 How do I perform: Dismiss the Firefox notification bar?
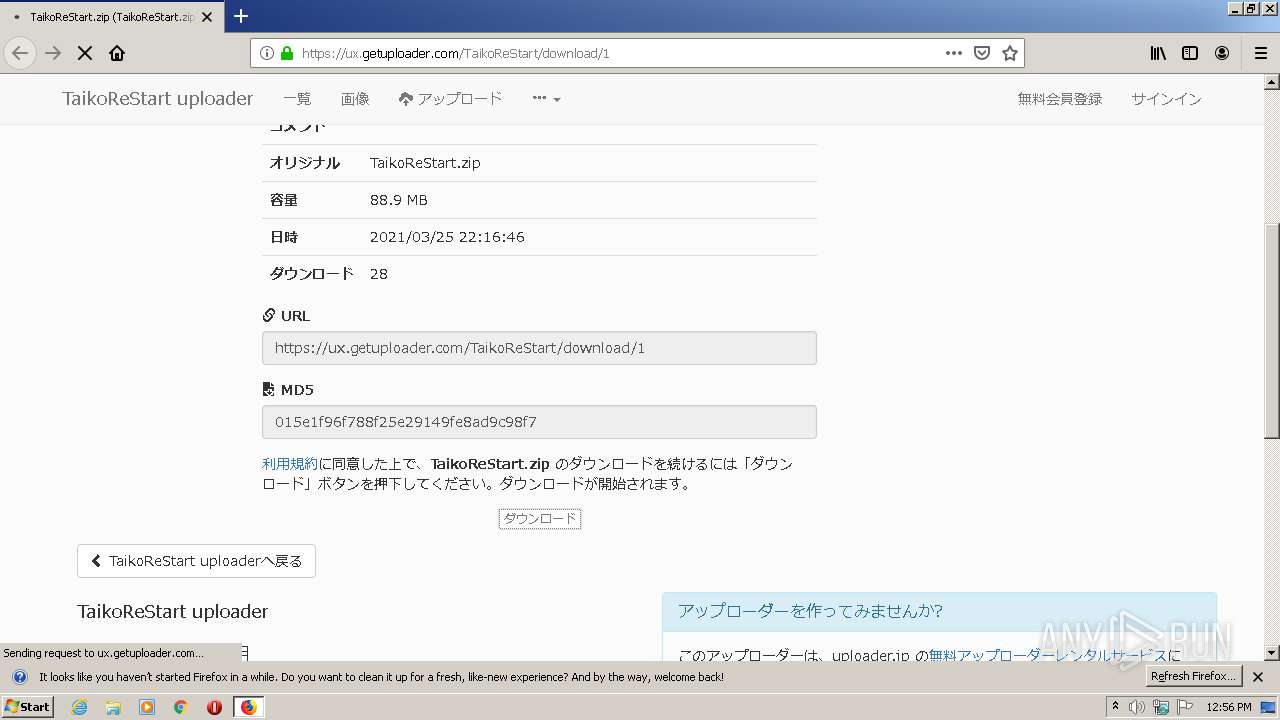[1258, 677]
